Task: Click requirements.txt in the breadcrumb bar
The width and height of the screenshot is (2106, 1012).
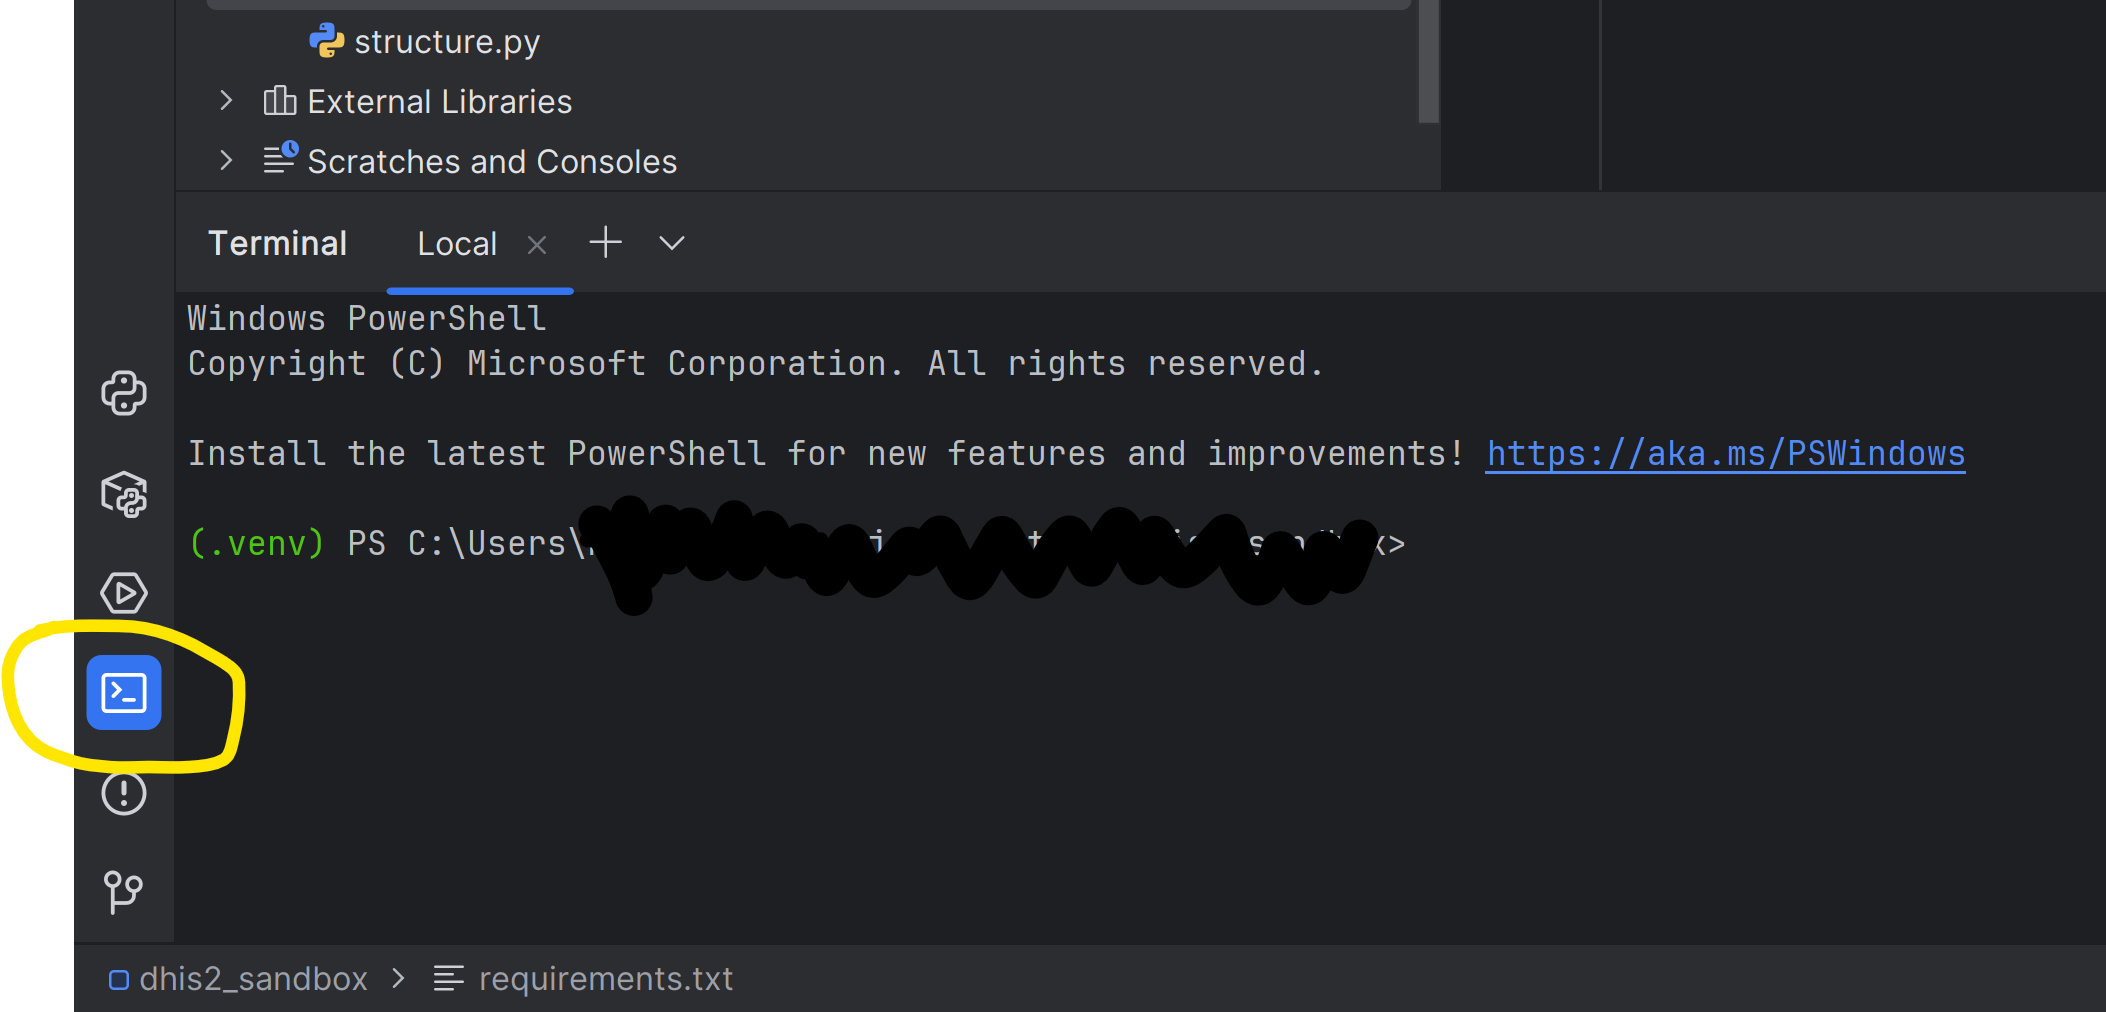Action: [x=605, y=978]
